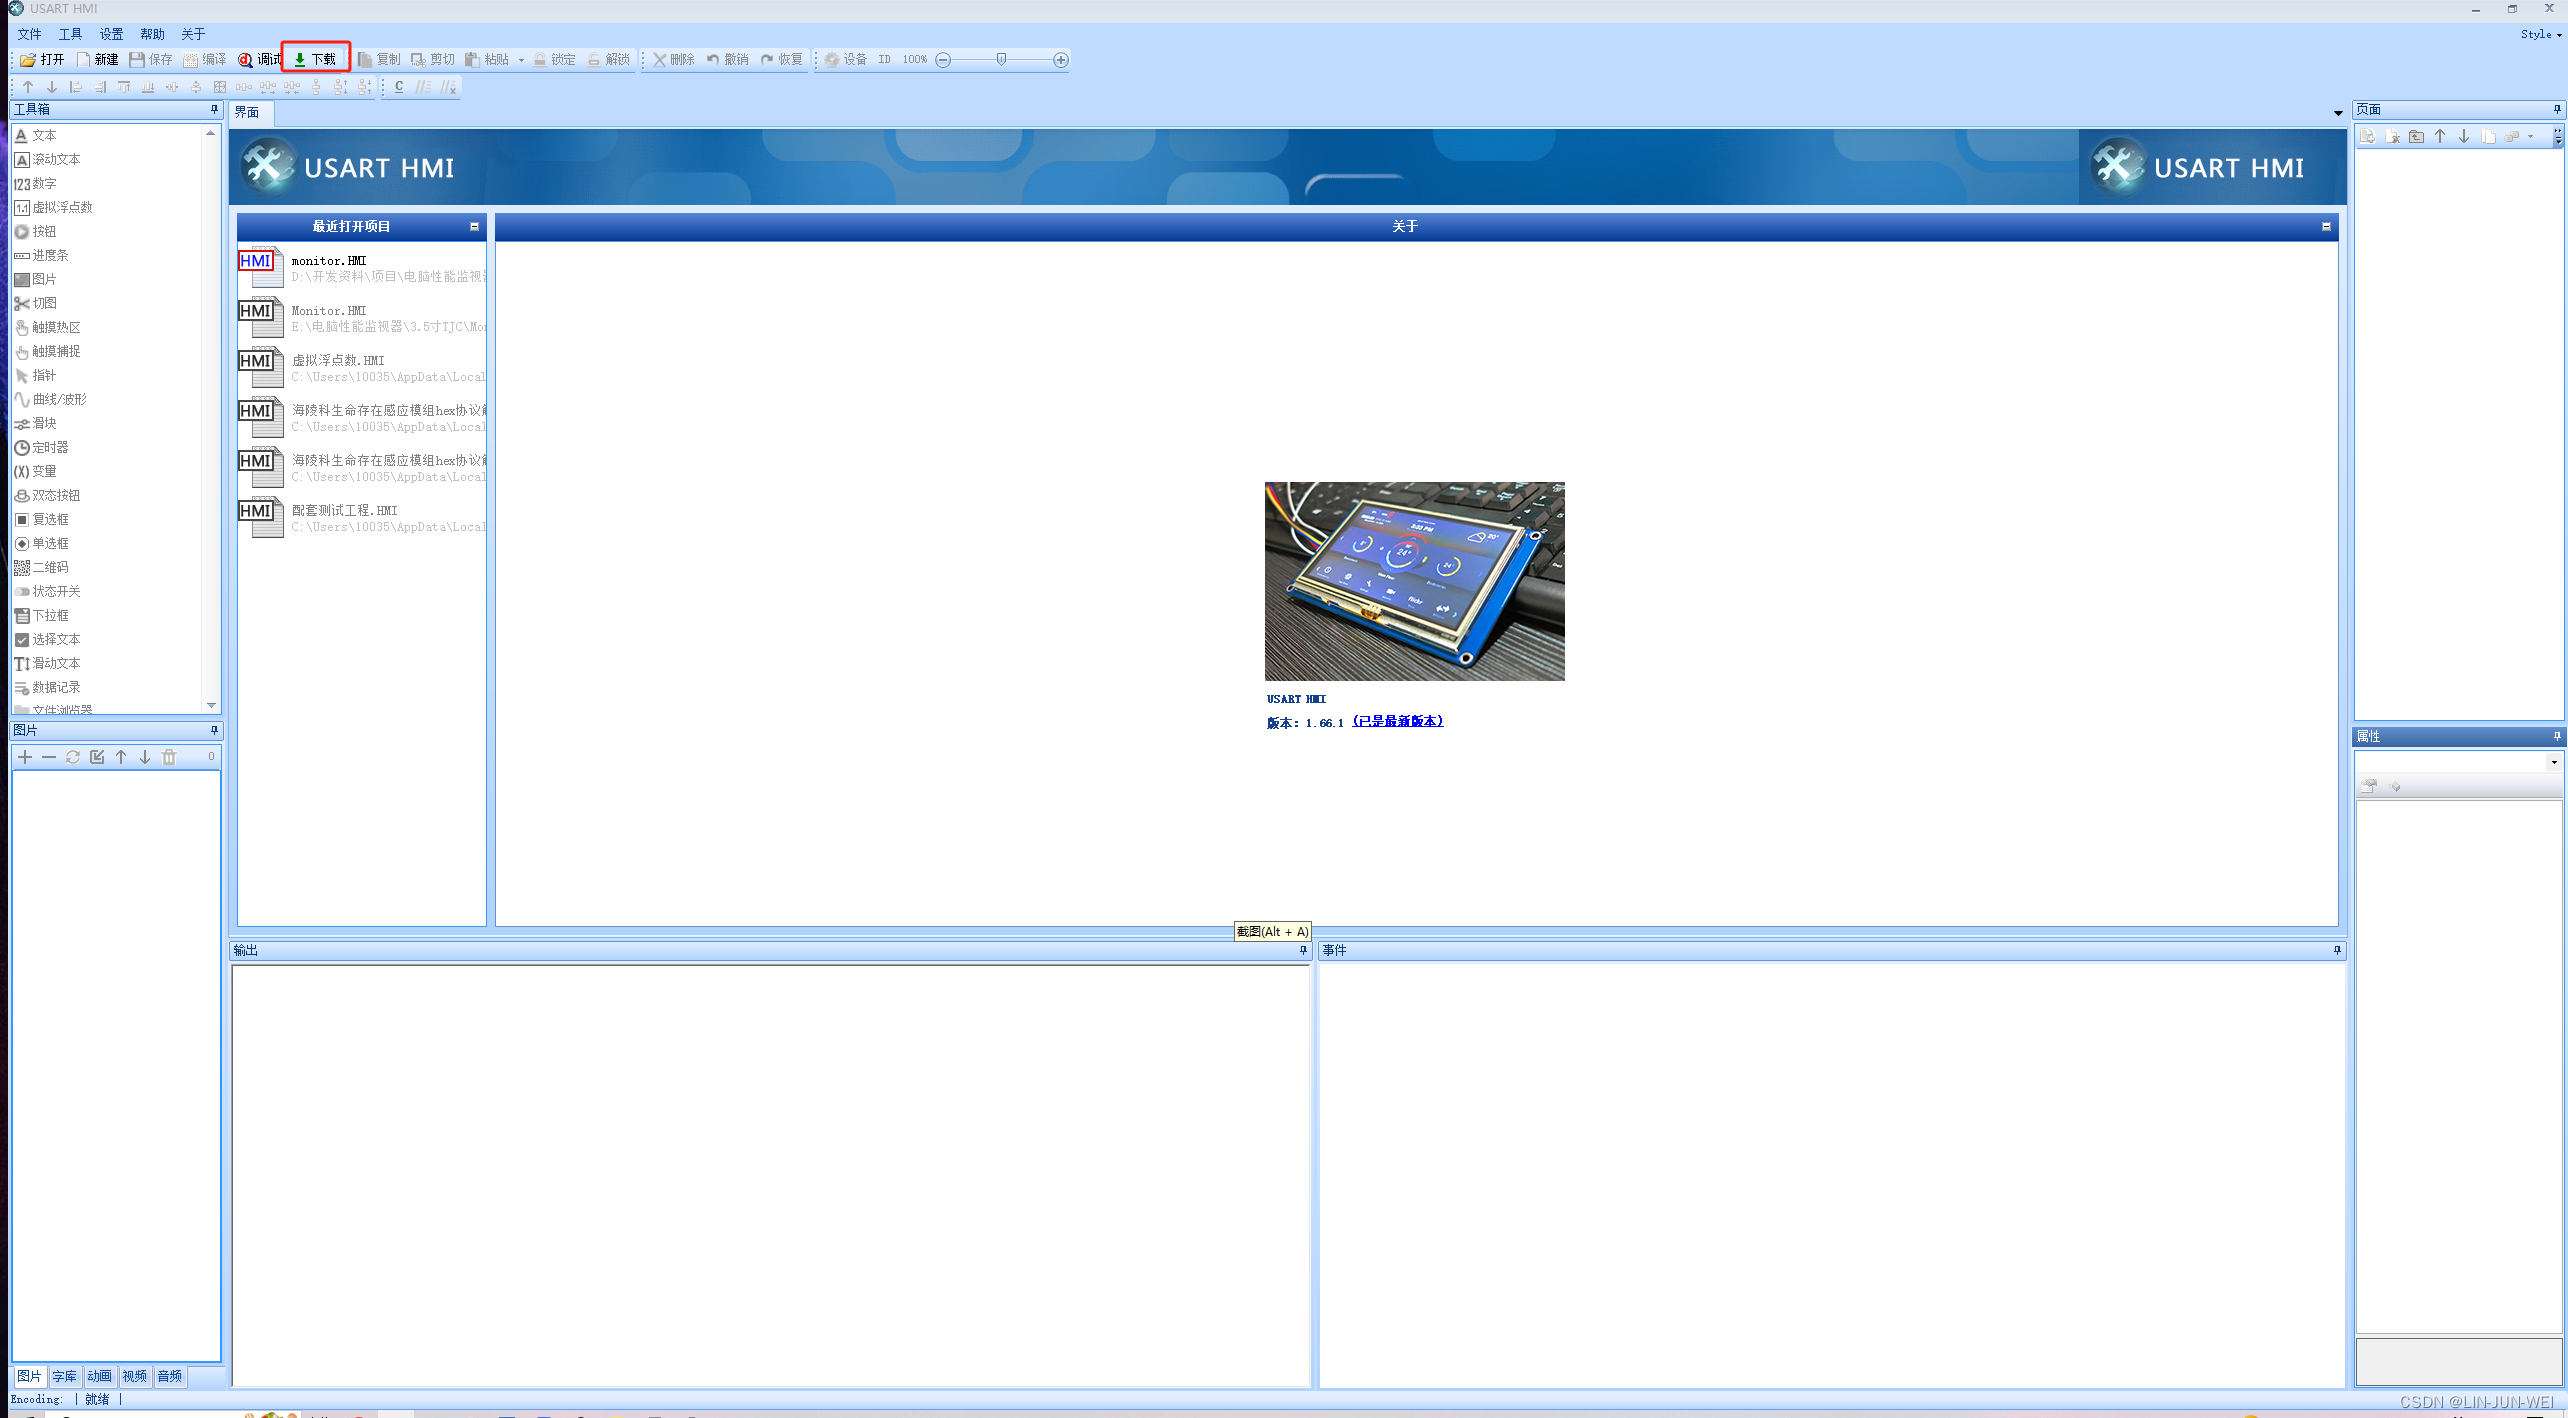This screenshot has height=1418, width=2568.
Task: Click the 设备 (Device) gear icon
Action: [x=832, y=60]
